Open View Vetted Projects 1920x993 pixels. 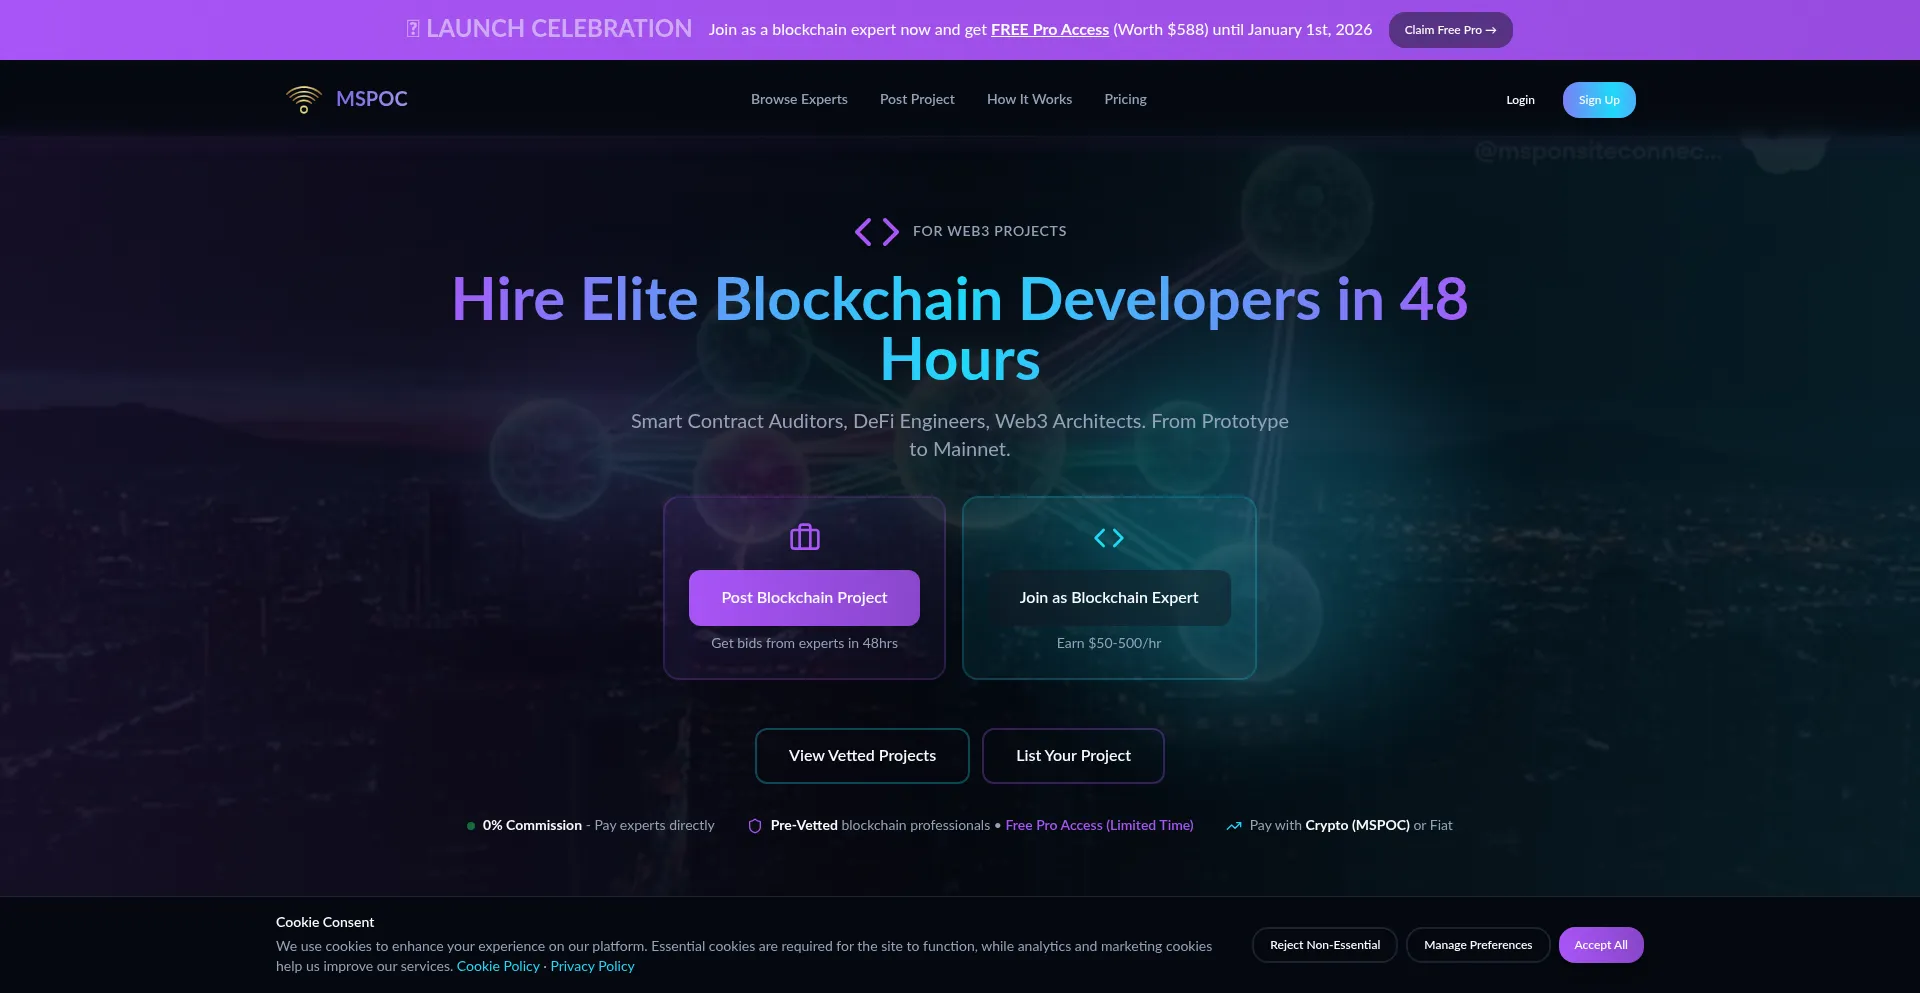click(862, 756)
